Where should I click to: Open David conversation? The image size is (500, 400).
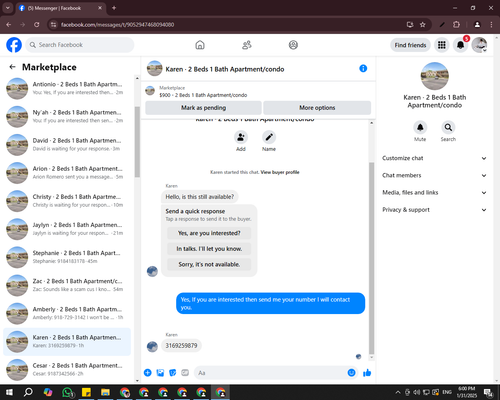pos(67,145)
